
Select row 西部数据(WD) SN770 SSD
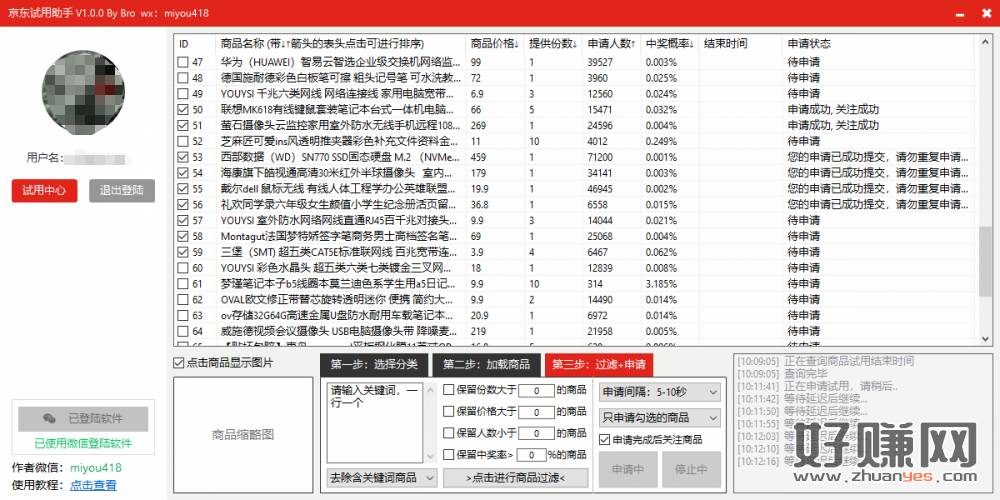(x=574, y=157)
